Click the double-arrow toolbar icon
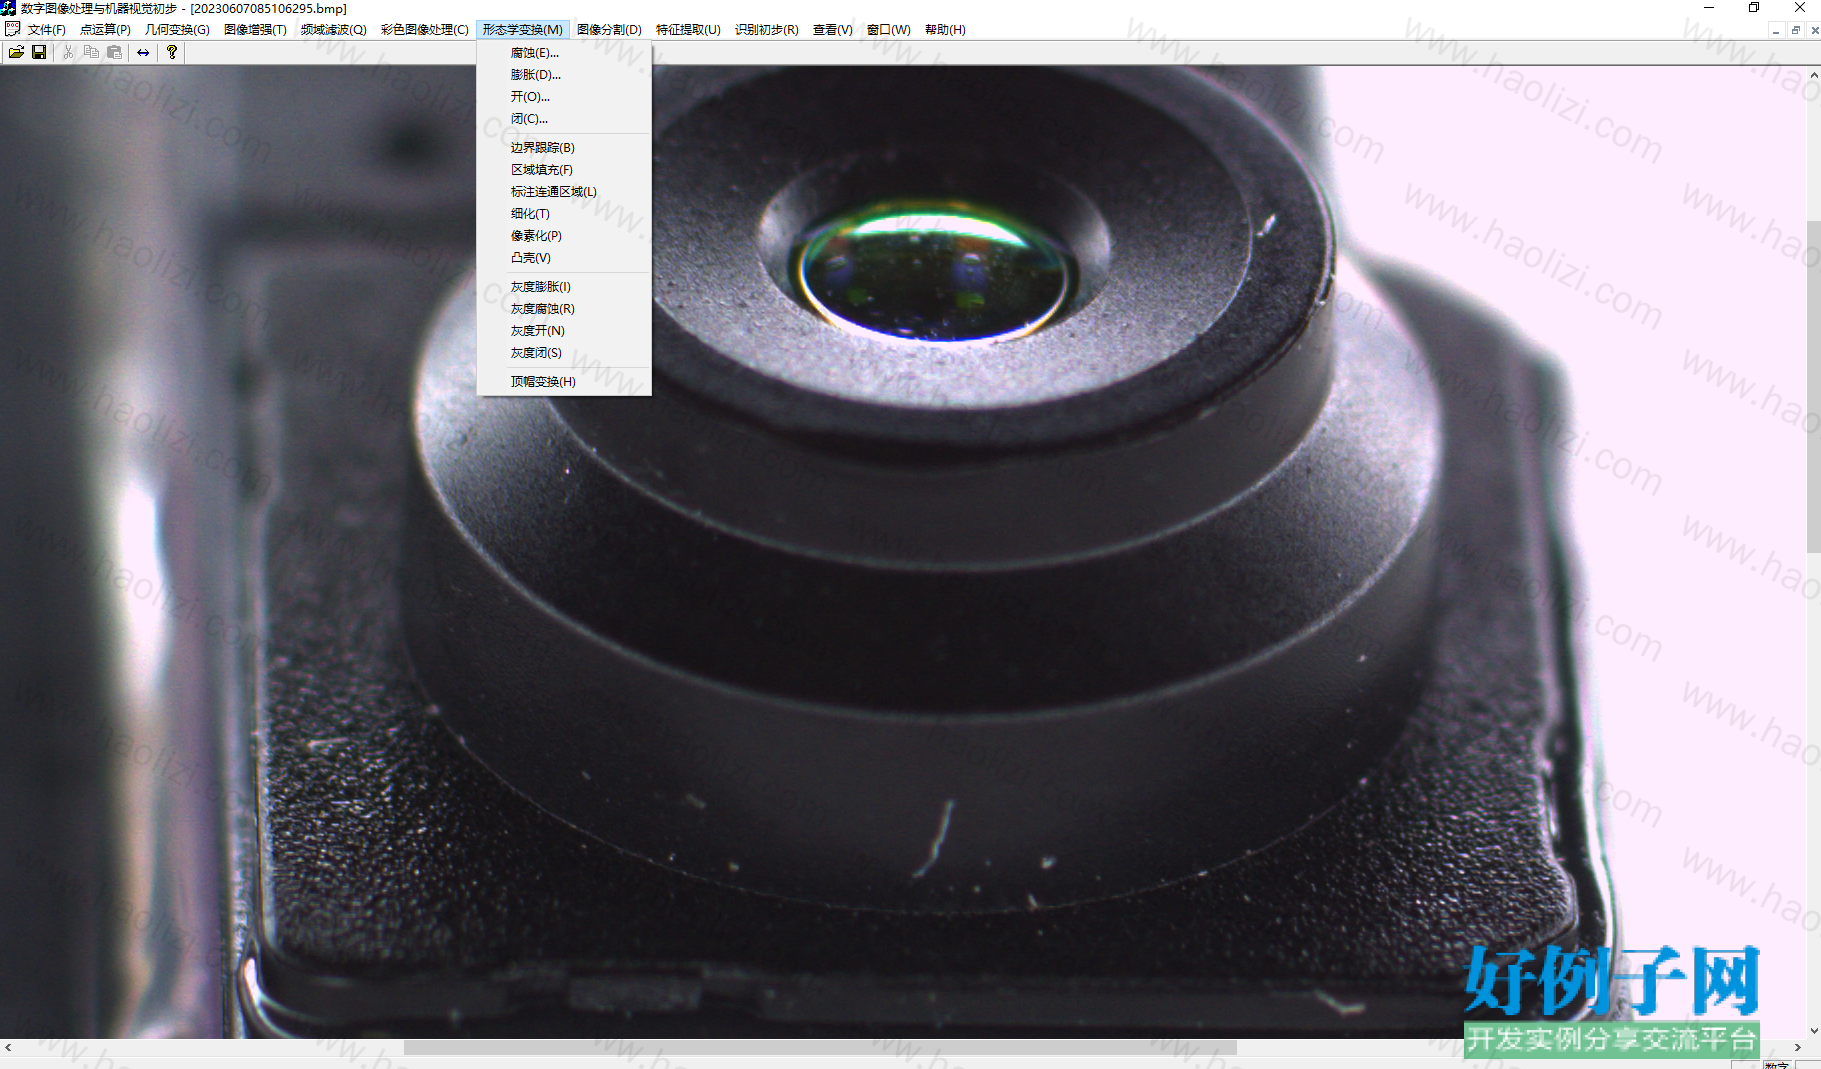 (x=143, y=52)
